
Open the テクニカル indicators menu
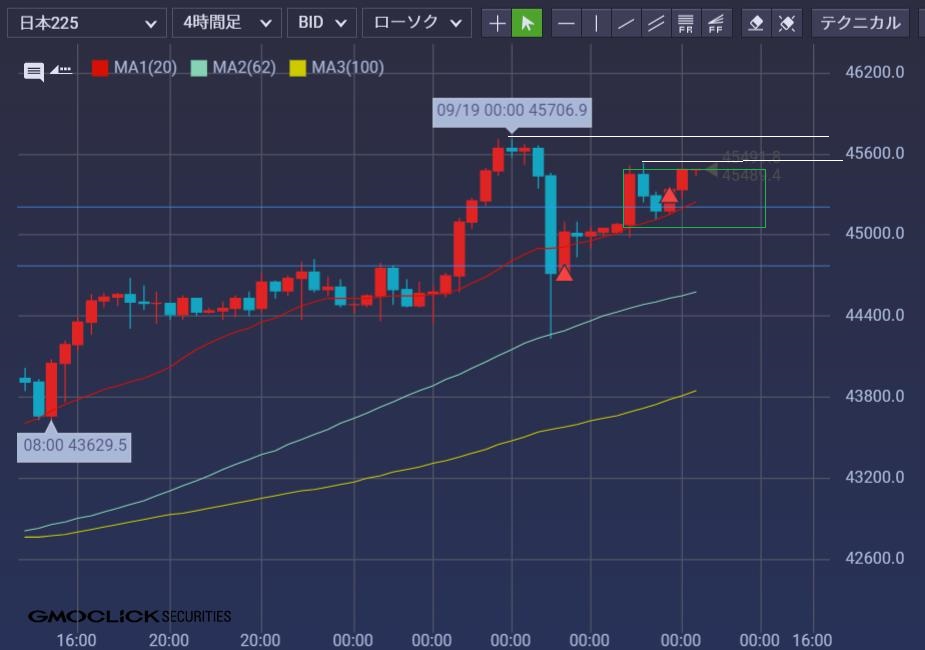(860, 22)
